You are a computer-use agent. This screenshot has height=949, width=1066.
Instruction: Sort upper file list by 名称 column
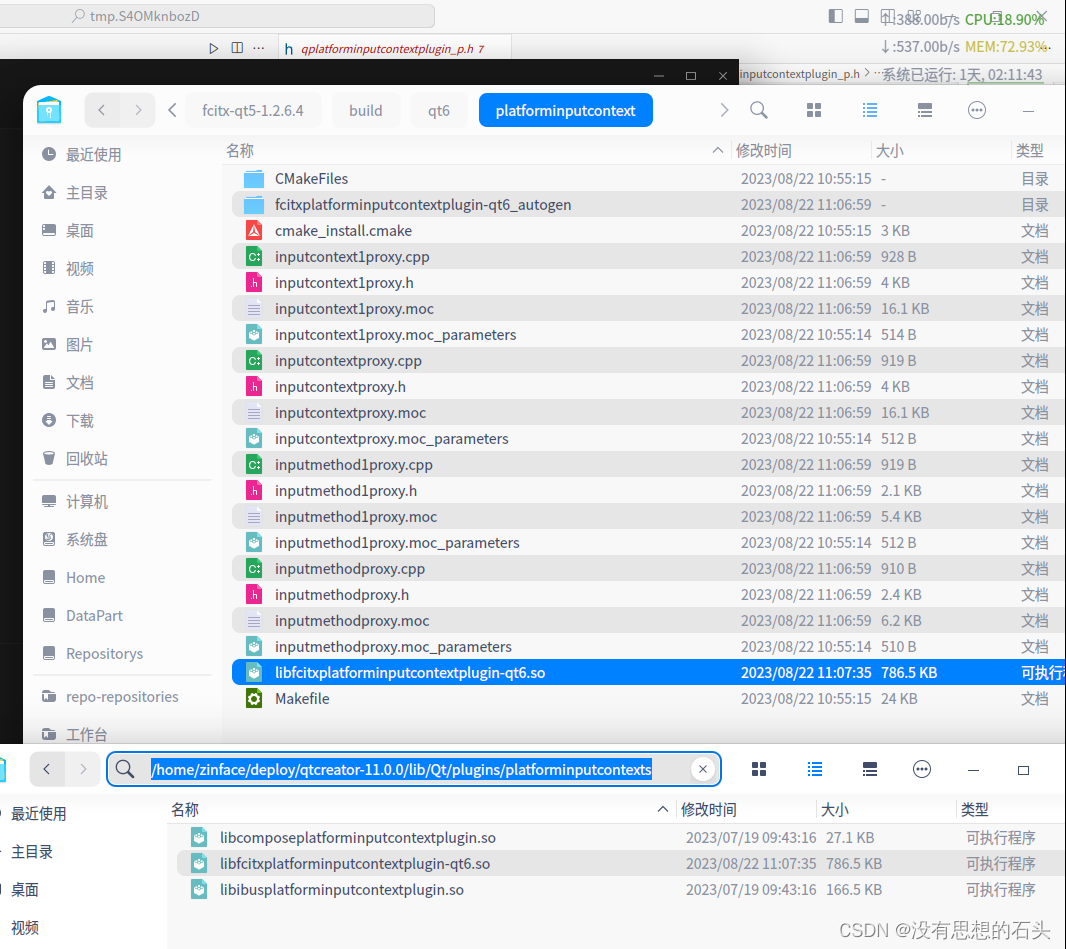tap(475, 151)
